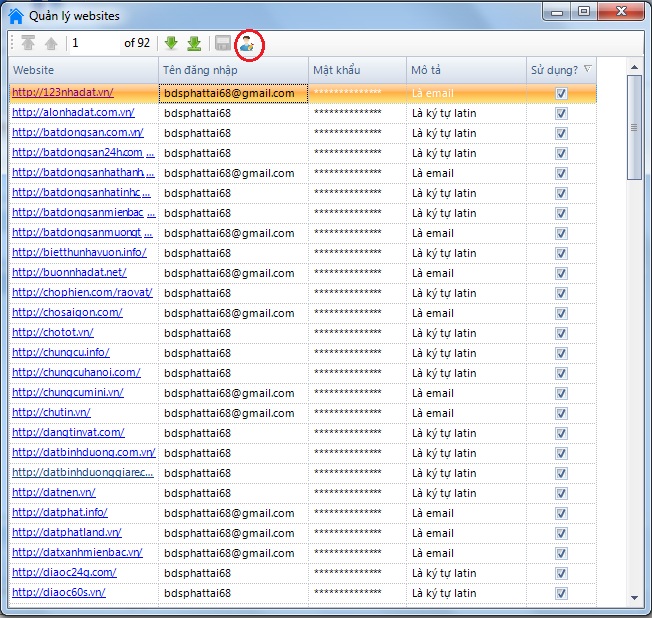652x618 pixels.
Task: Click the vertical scrollbar down arrow
Action: click(633, 597)
